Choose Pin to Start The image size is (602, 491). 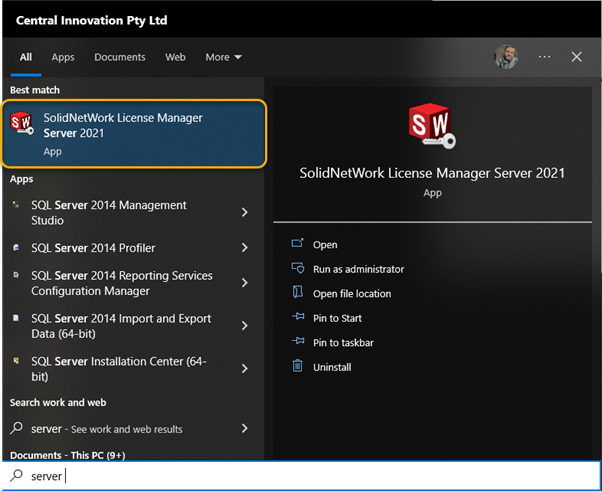pyautogui.click(x=337, y=318)
